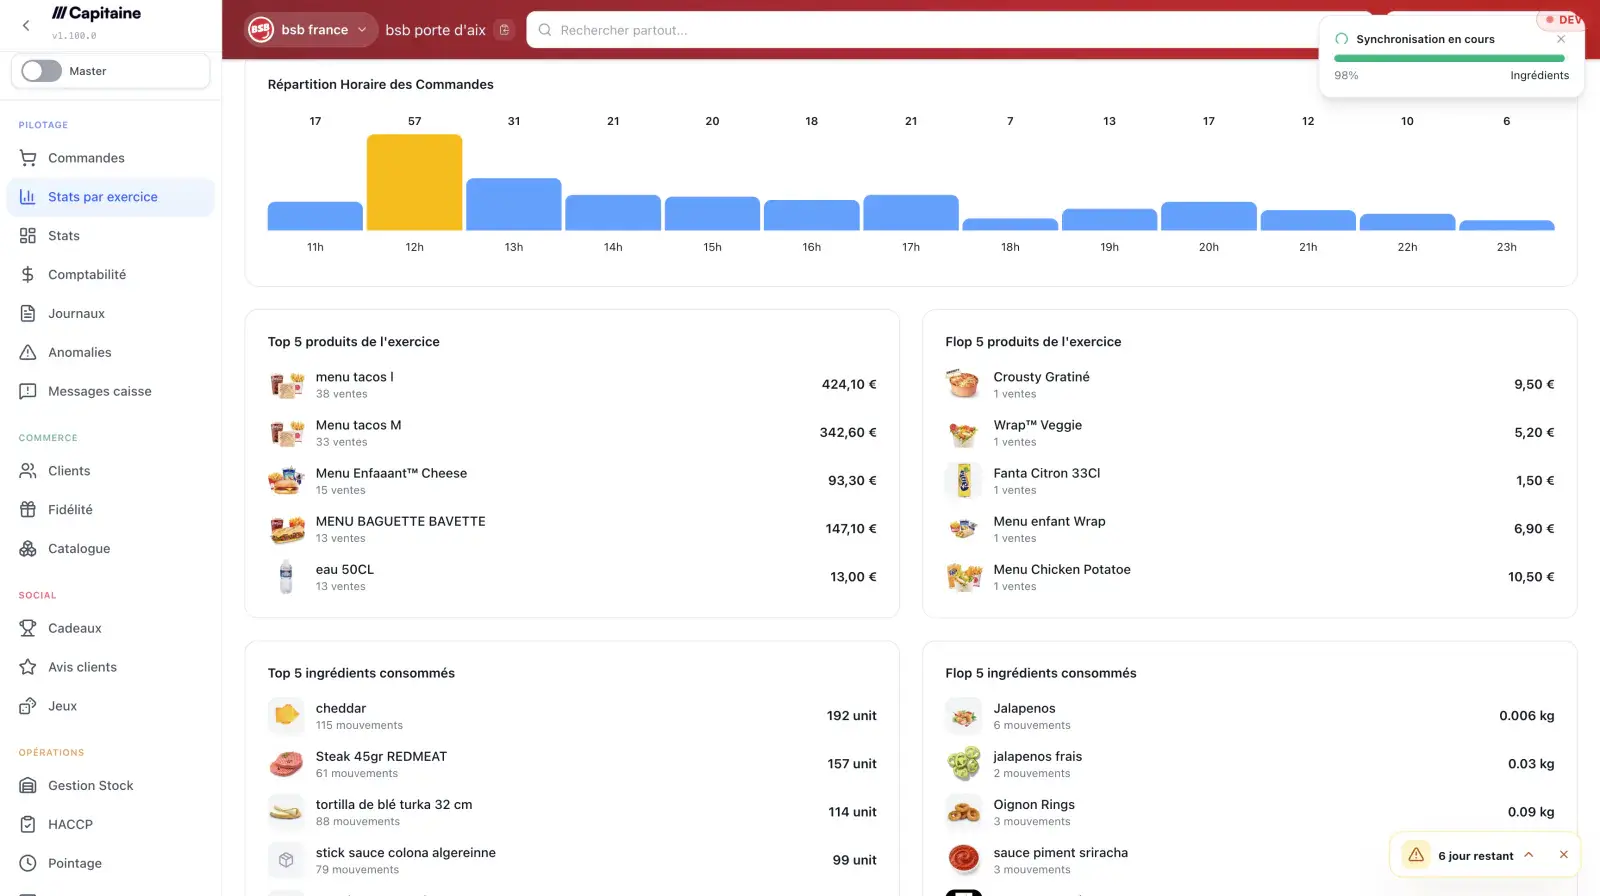The height and width of the screenshot is (896, 1600).
Task: Click the Commandes cart icon
Action: (28, 158)
